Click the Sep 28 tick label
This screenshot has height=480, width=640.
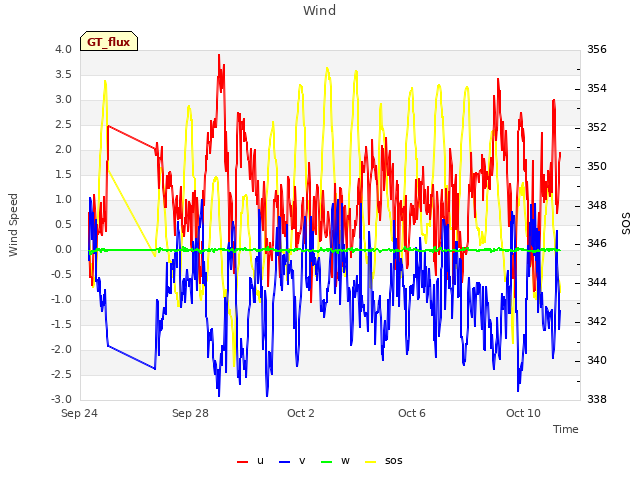(190, 413)
